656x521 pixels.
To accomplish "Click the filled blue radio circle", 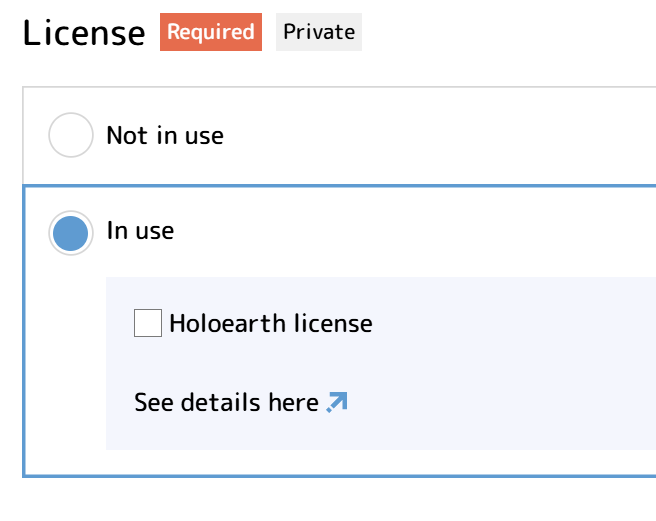I will coord(71,232).
